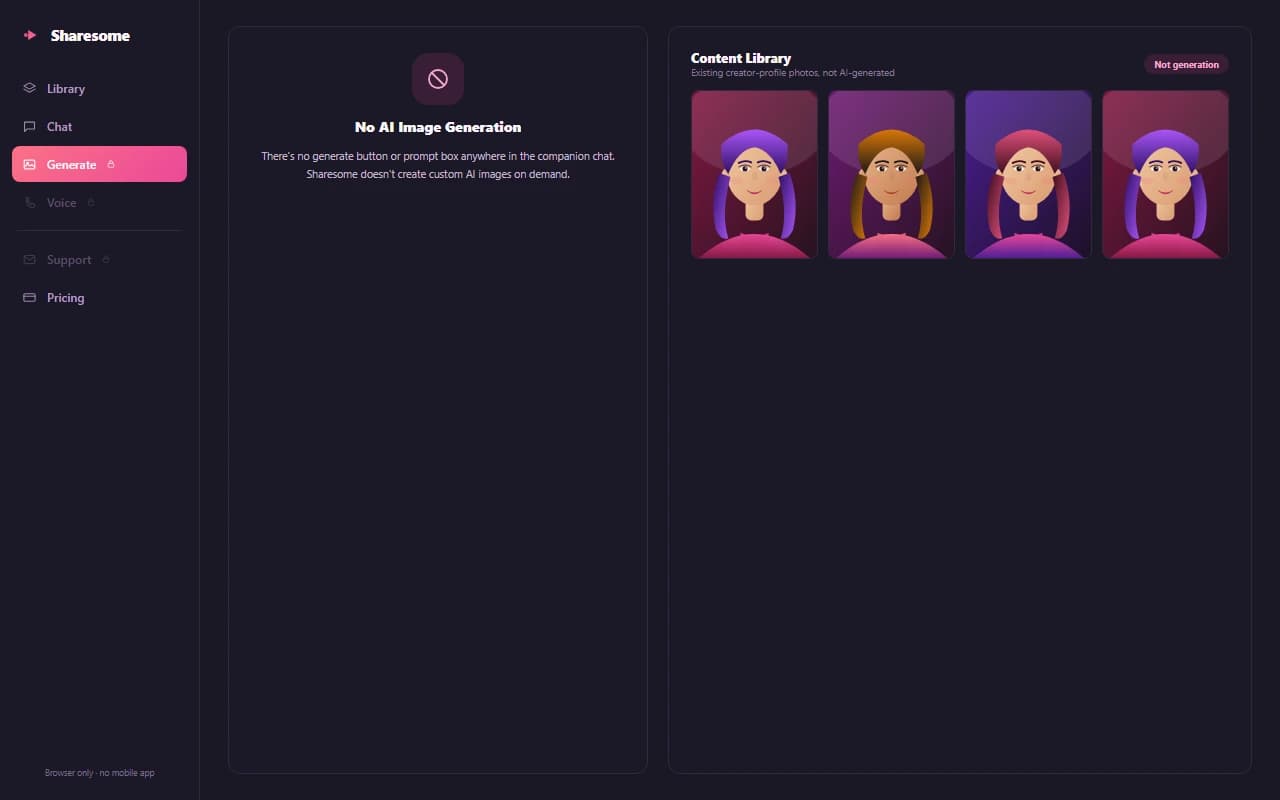Open the first purple-haired thumbnail in Content Library
1280x800 pixels.
[754, 175]
